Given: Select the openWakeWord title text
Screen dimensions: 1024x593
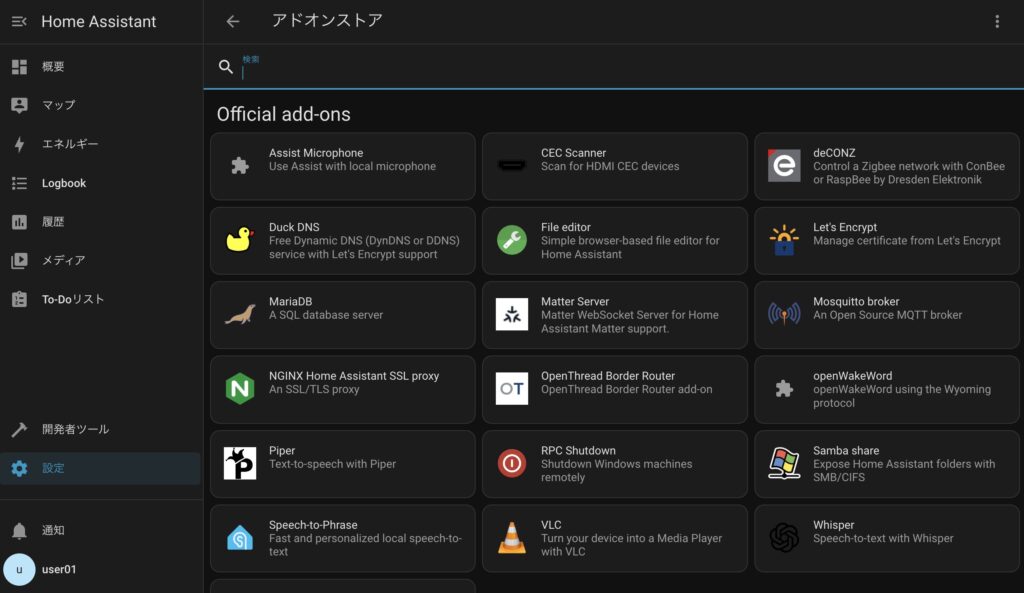Looking at the screenshot, I should click(x=852, y=376).
